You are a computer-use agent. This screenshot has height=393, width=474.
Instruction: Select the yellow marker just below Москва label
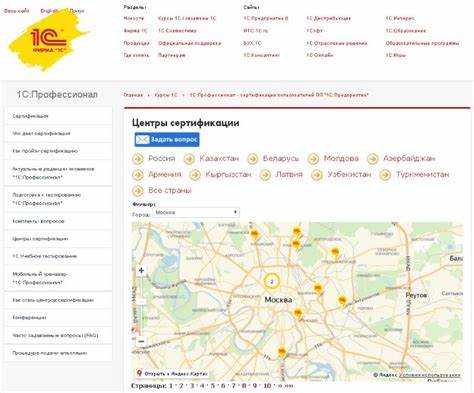pos(298,314)
